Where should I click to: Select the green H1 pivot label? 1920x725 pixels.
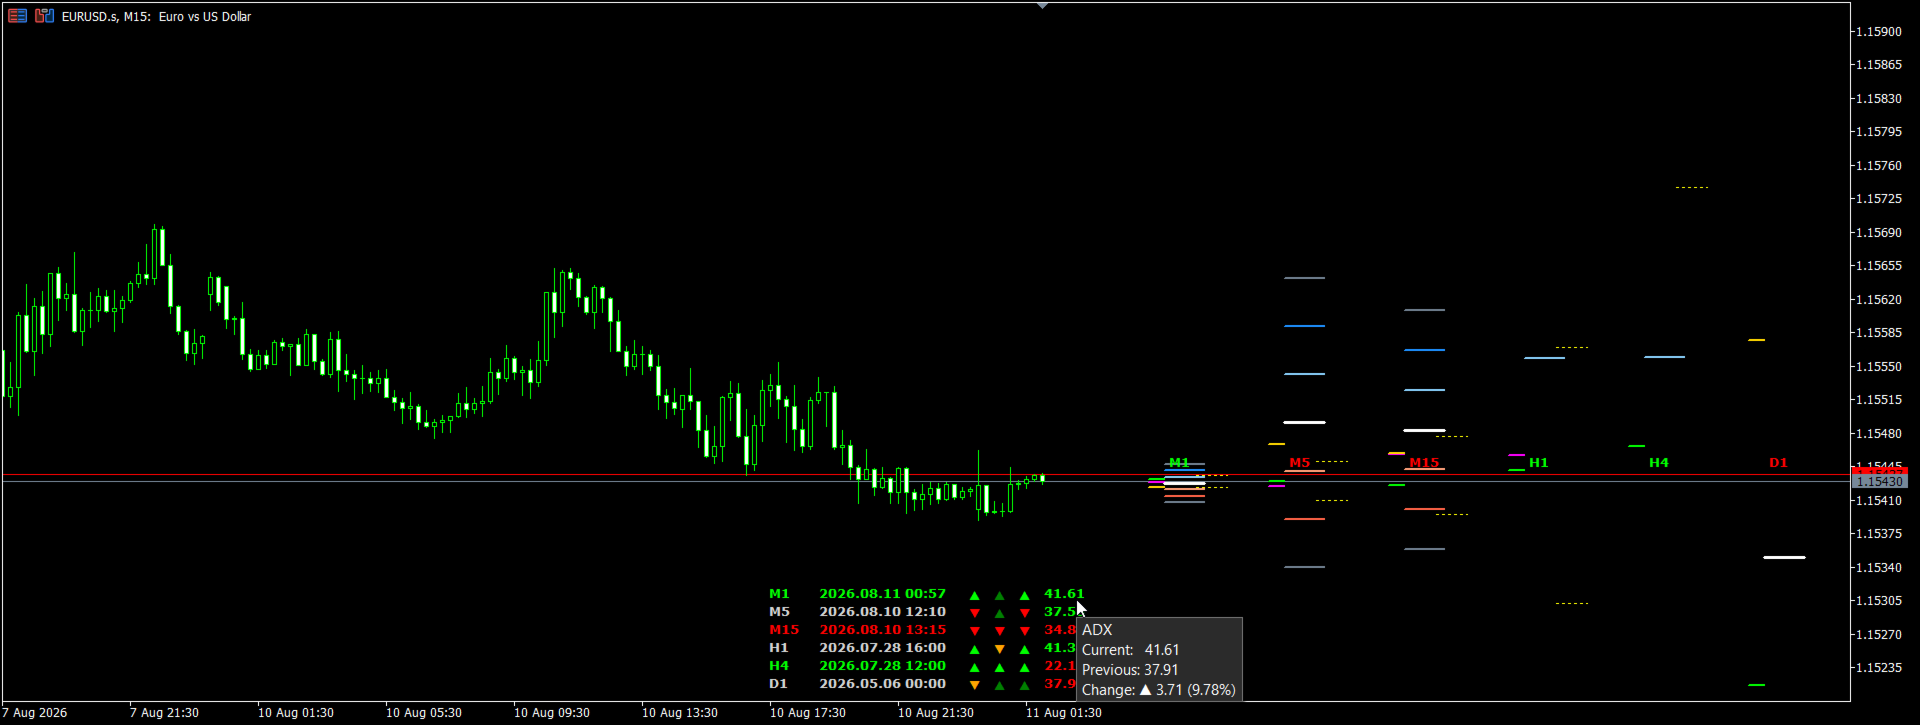1538,463
